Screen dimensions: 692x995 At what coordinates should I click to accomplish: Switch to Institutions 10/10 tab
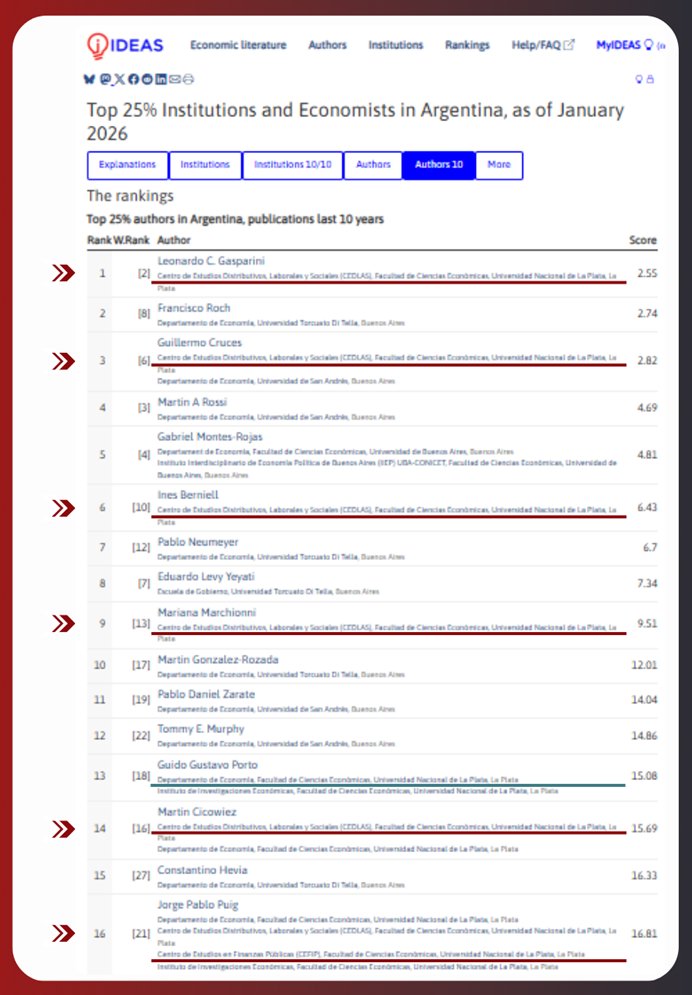293,165
